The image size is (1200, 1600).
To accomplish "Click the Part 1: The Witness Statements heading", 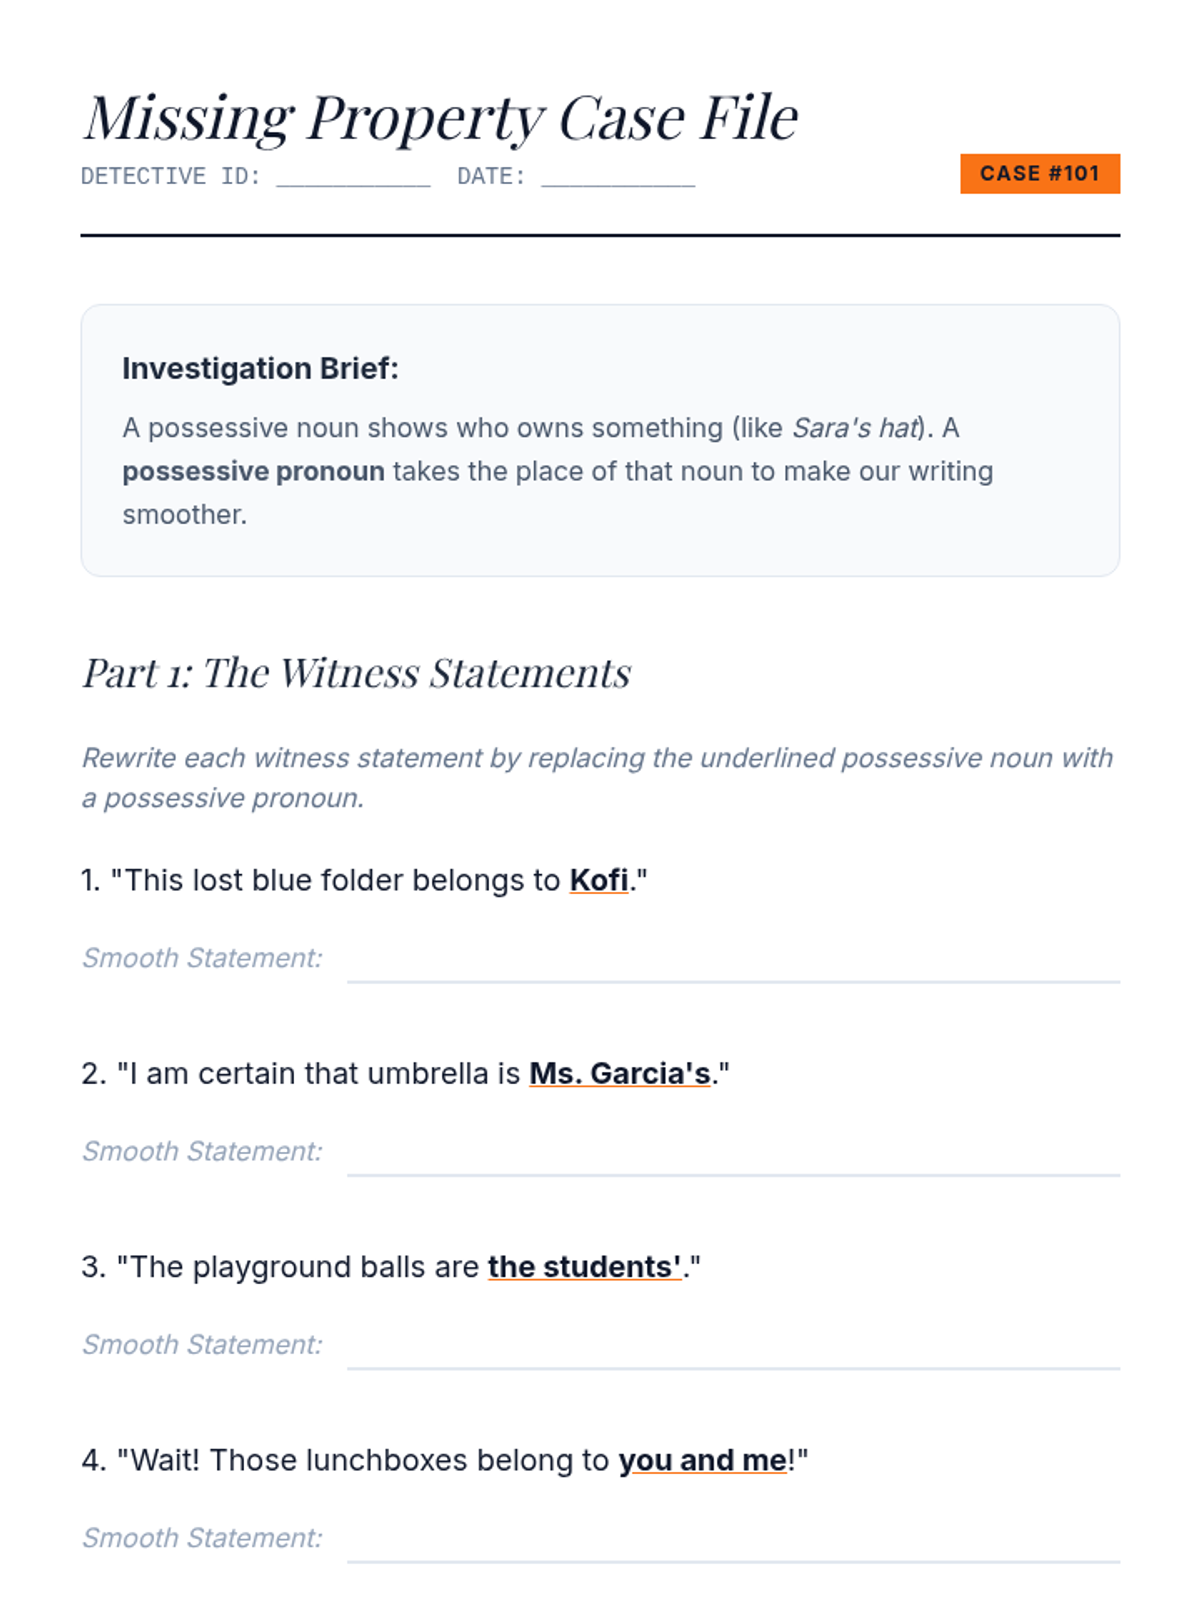I will 356,673.
